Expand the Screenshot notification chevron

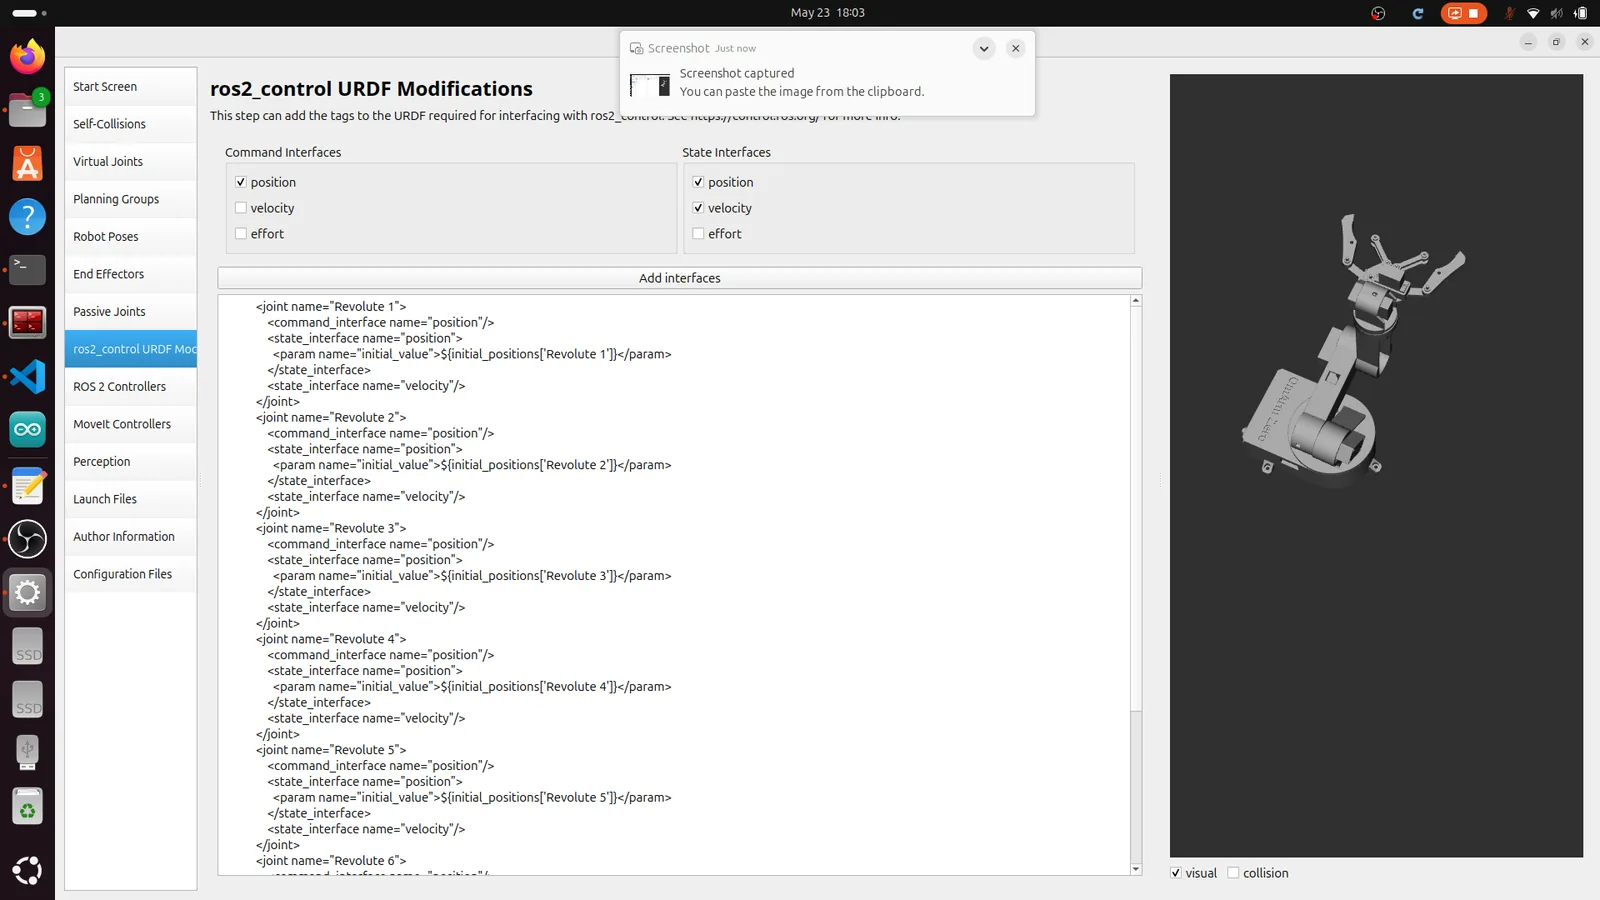(x=984, y=48)
